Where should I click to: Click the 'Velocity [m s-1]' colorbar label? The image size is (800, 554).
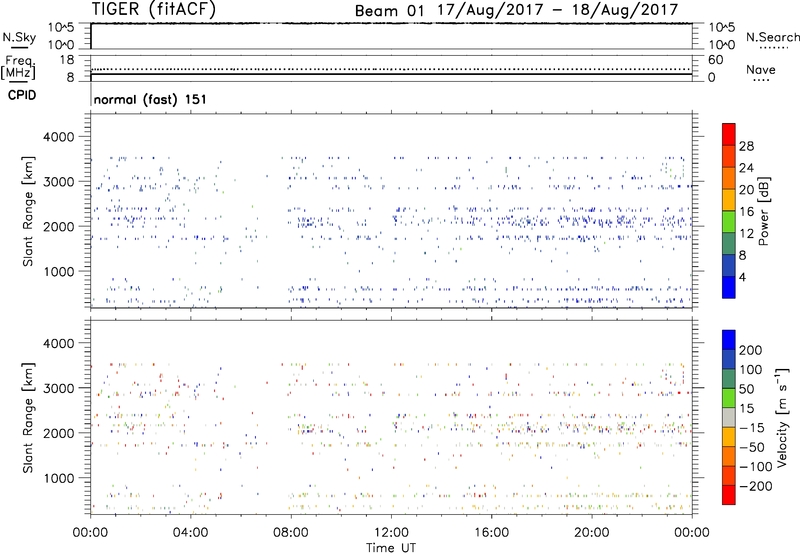coord(782,417)
